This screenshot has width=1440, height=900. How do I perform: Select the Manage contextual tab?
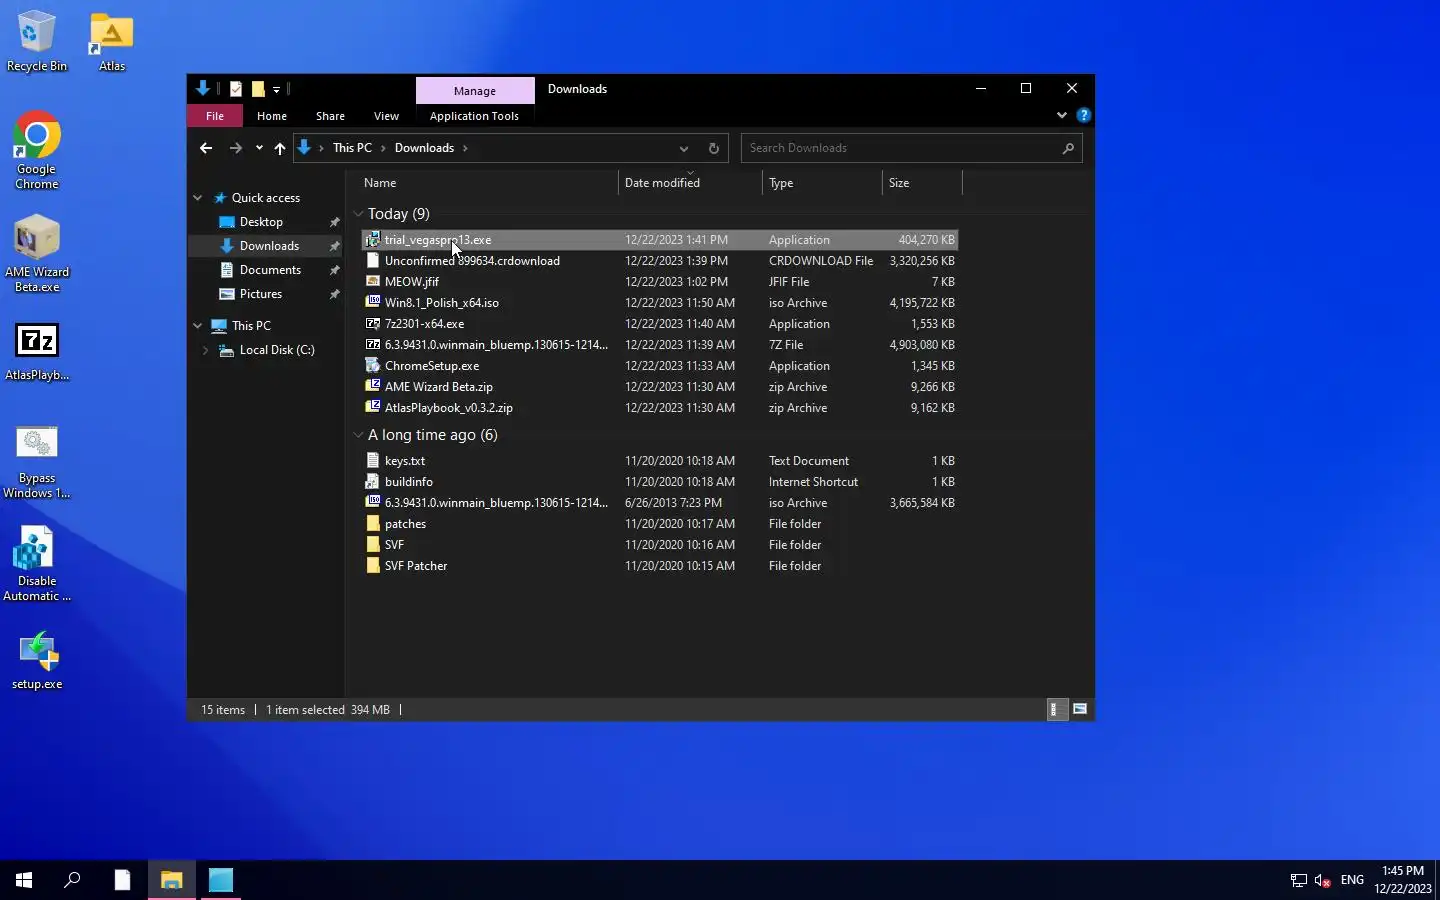(x=475, y=90)
